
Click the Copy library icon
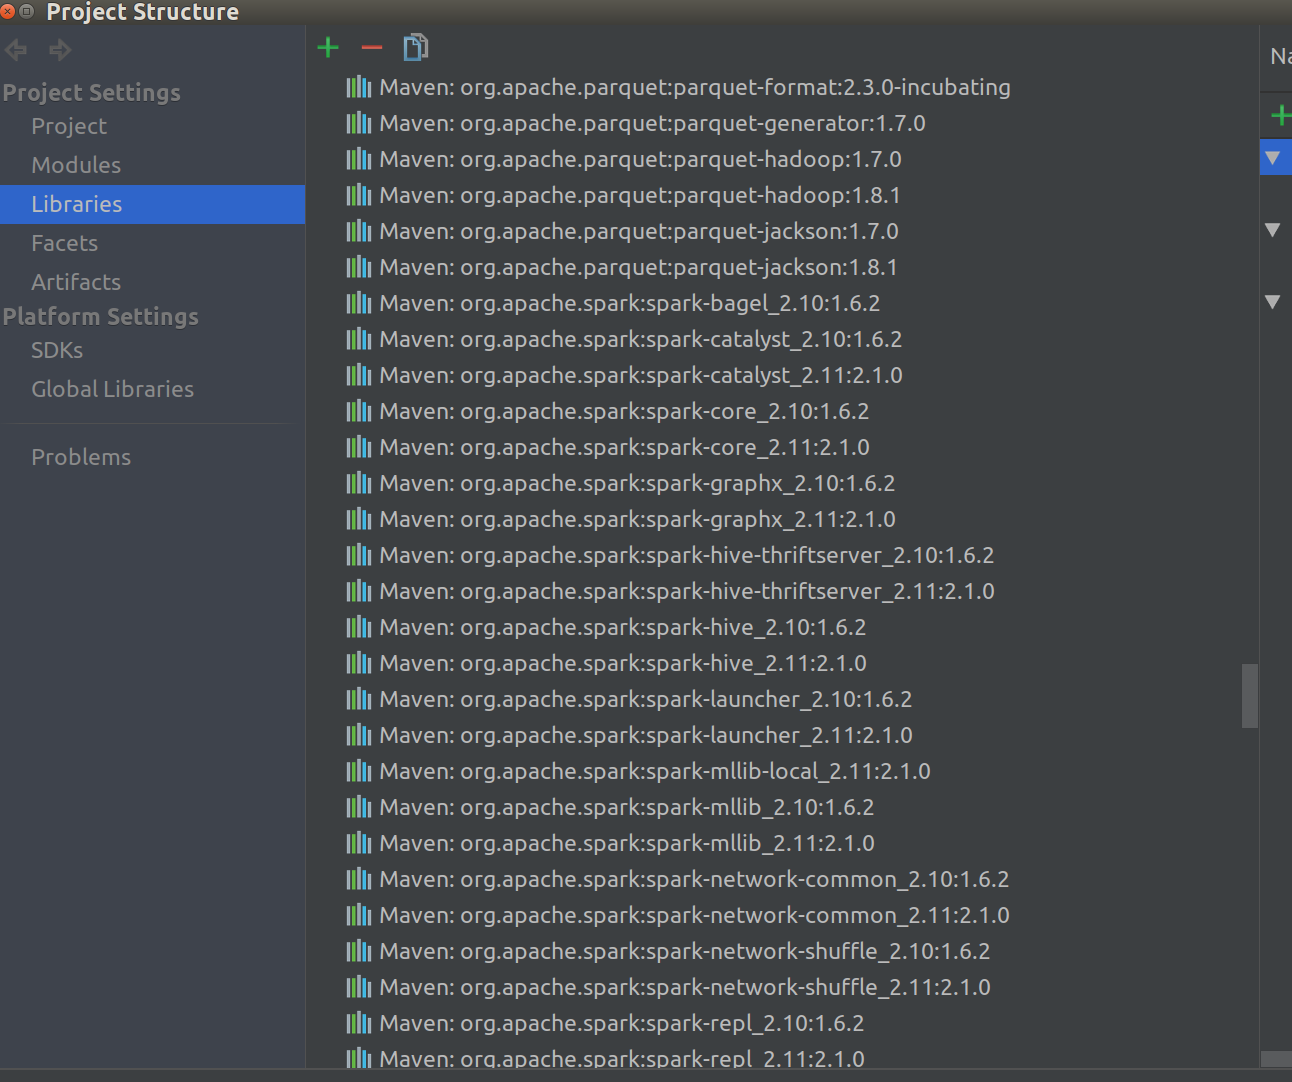coord(415,47)
